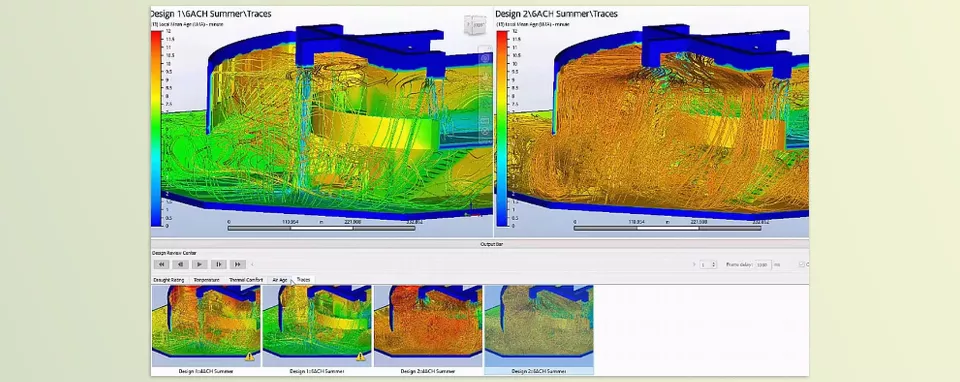Click warning icon on second Design 1 thumbnail

[361, 356]
